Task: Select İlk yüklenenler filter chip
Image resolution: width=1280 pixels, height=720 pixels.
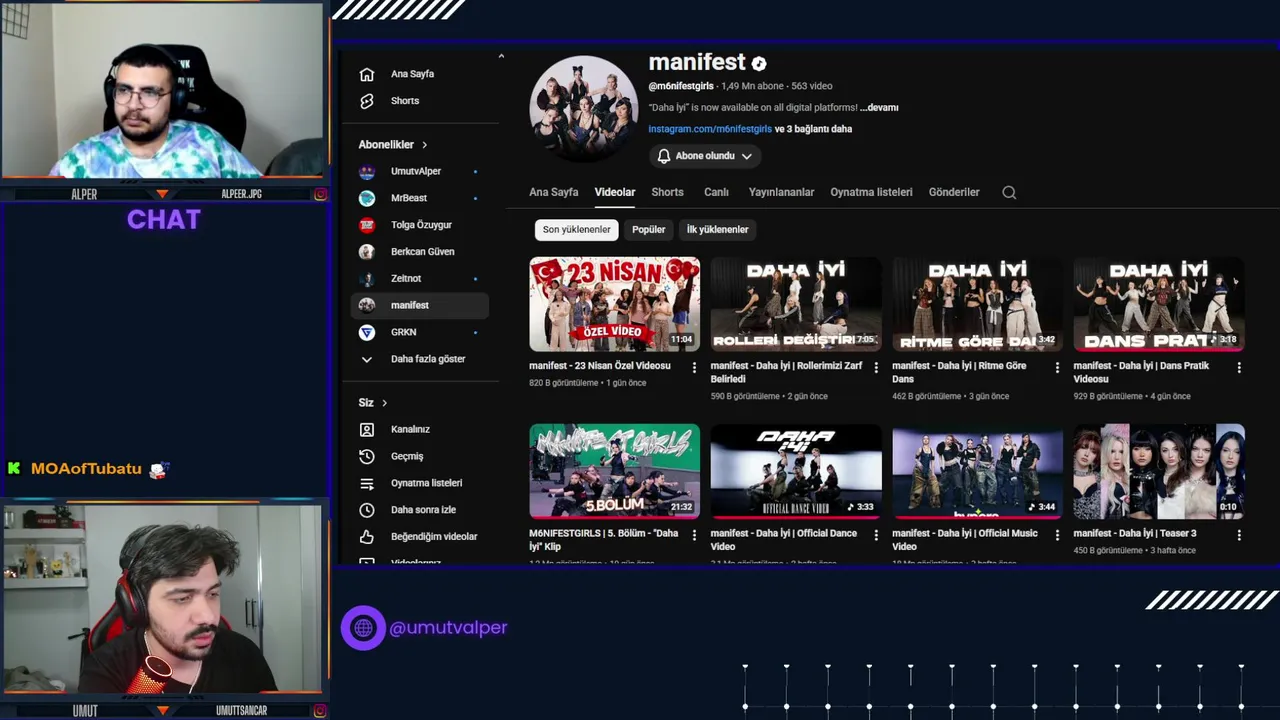Action: tap(717, 230)
